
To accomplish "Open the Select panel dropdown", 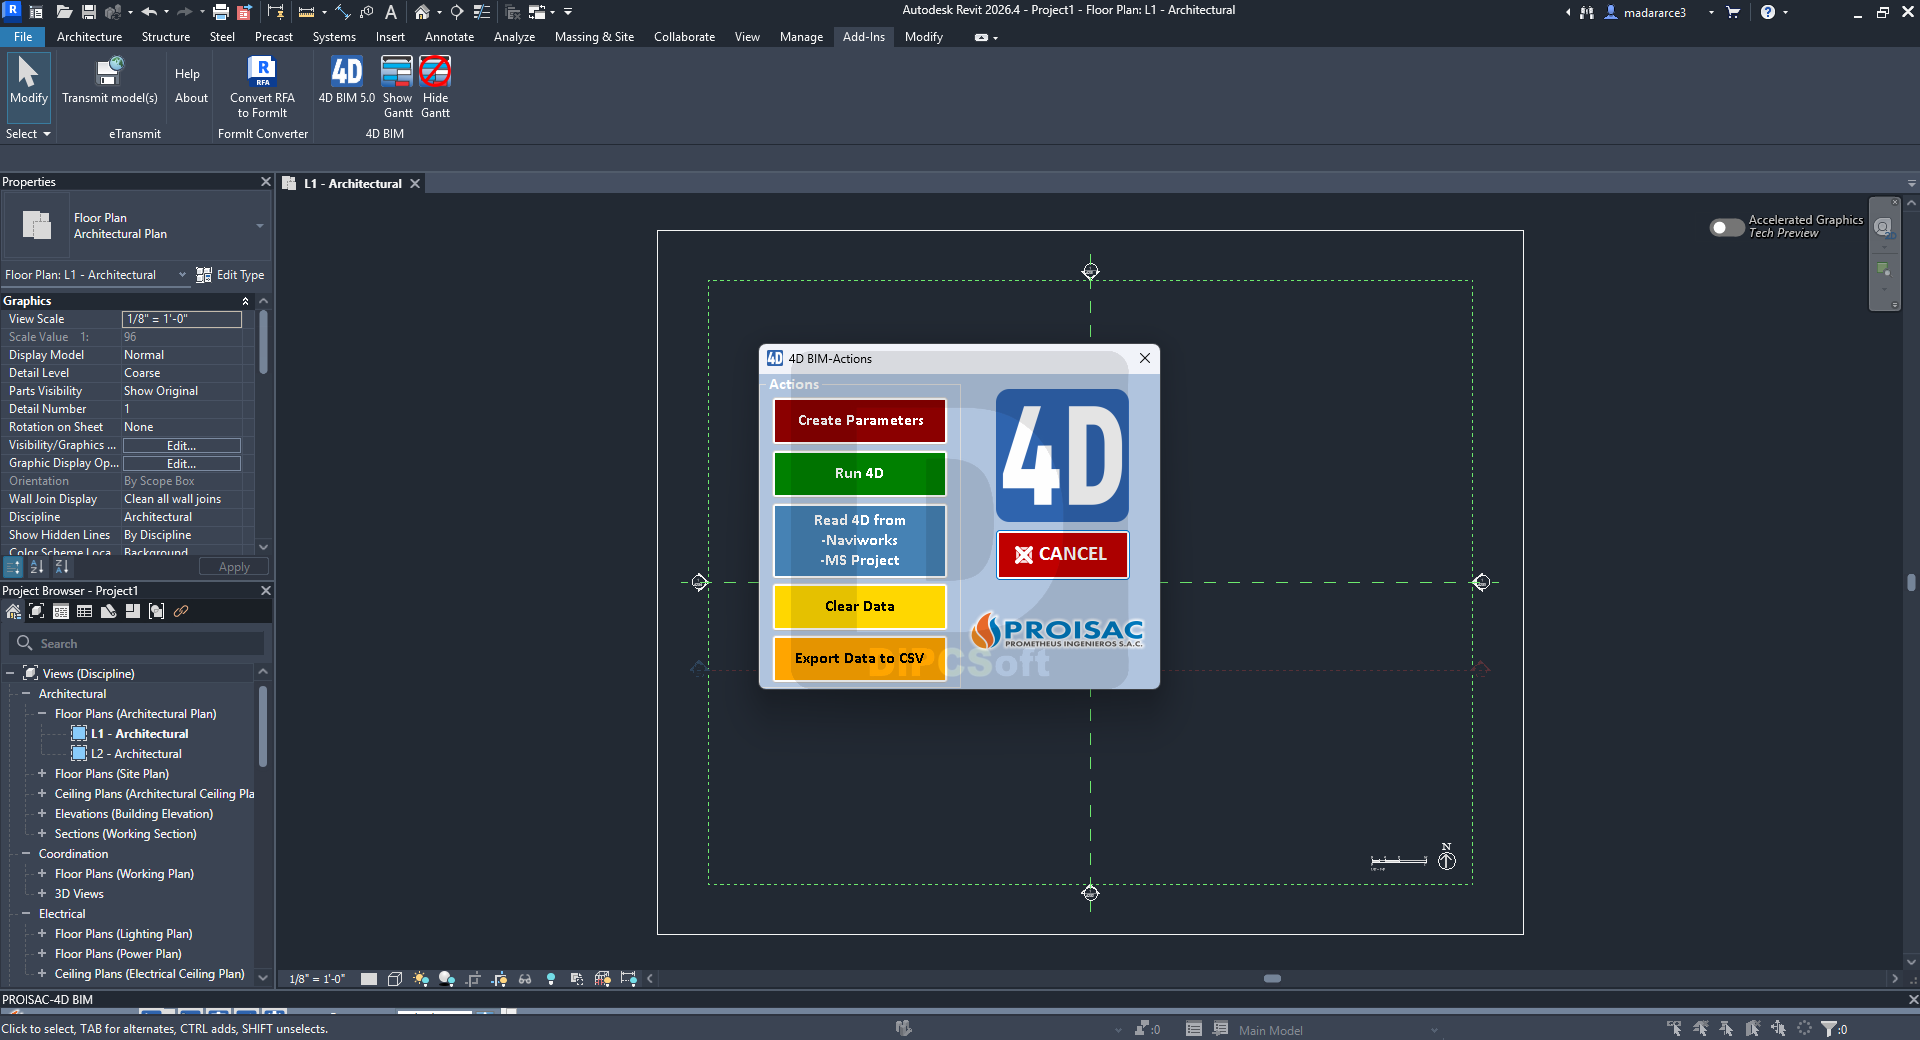I will (28, 134).
